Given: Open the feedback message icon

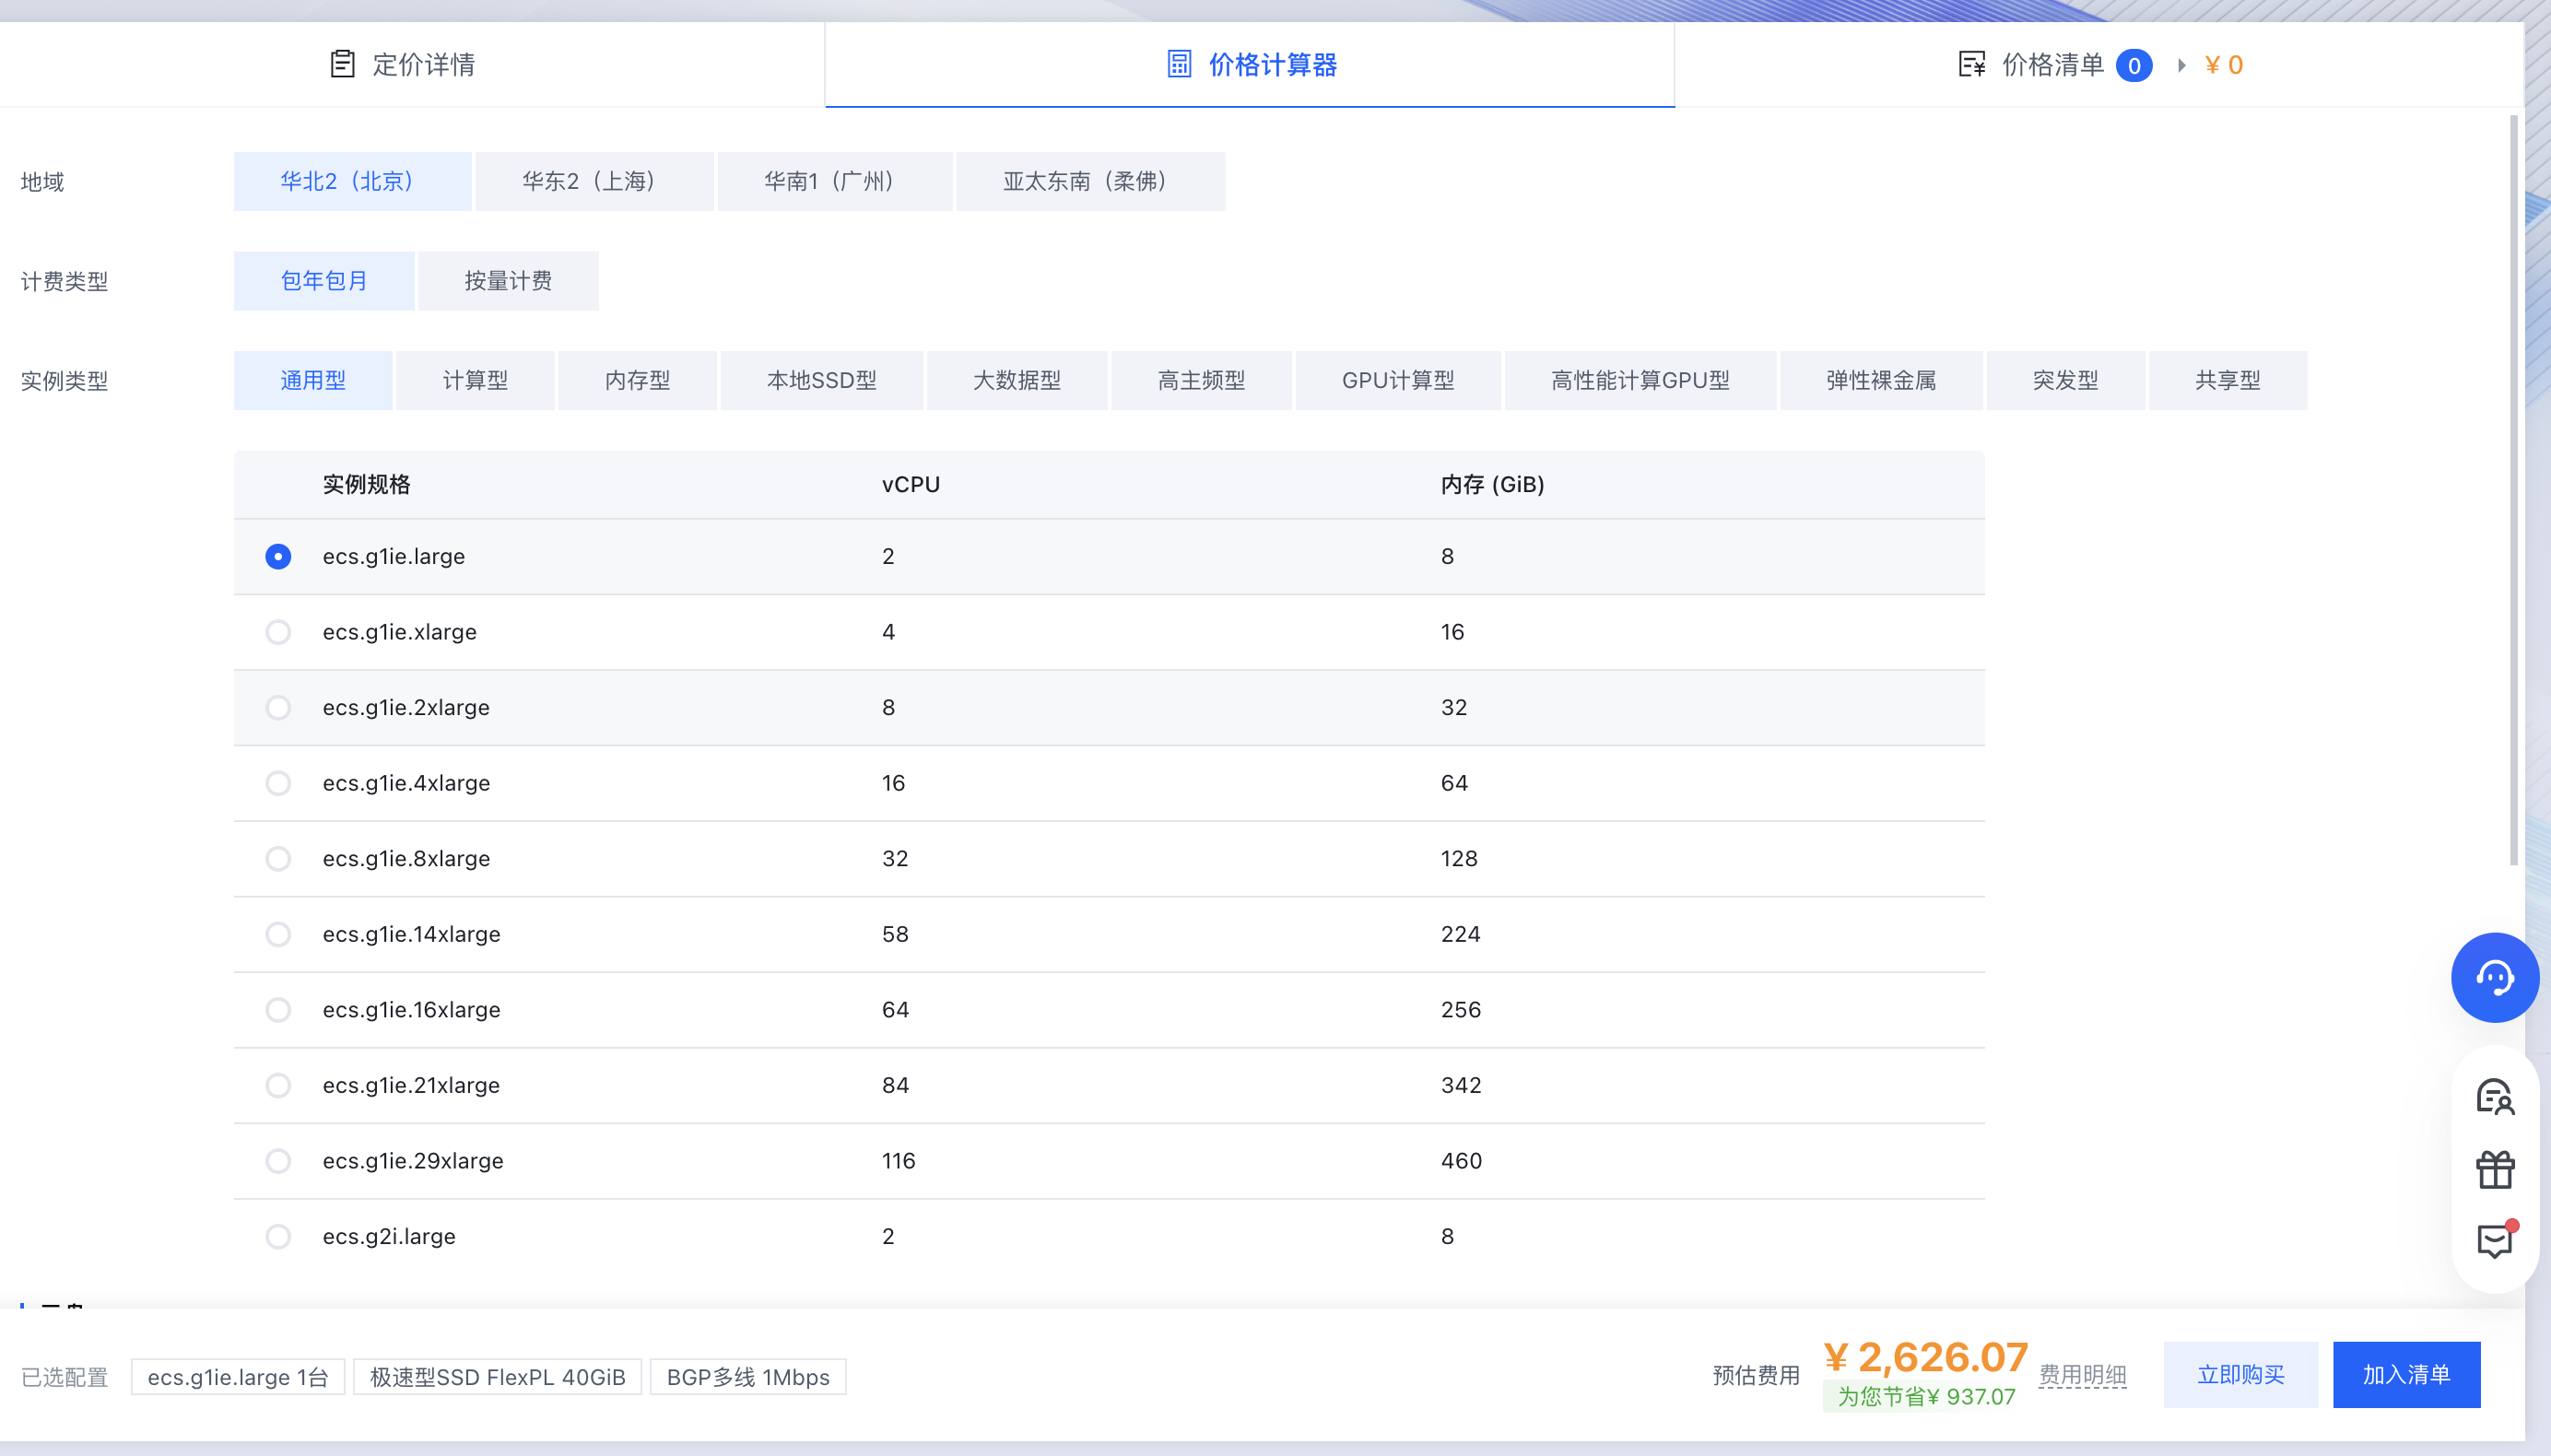Looking at the screenshot, I should 2494,1241.
